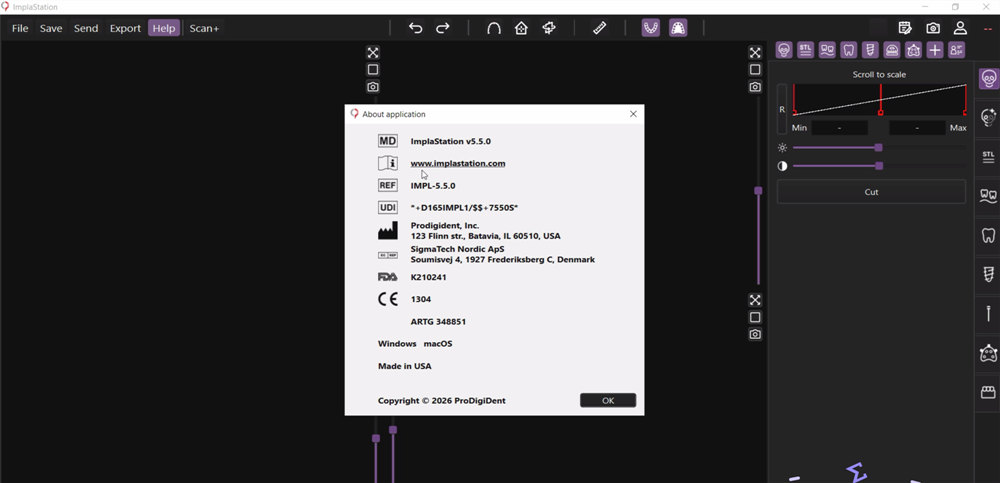Open the Help menu

point(164,28)
